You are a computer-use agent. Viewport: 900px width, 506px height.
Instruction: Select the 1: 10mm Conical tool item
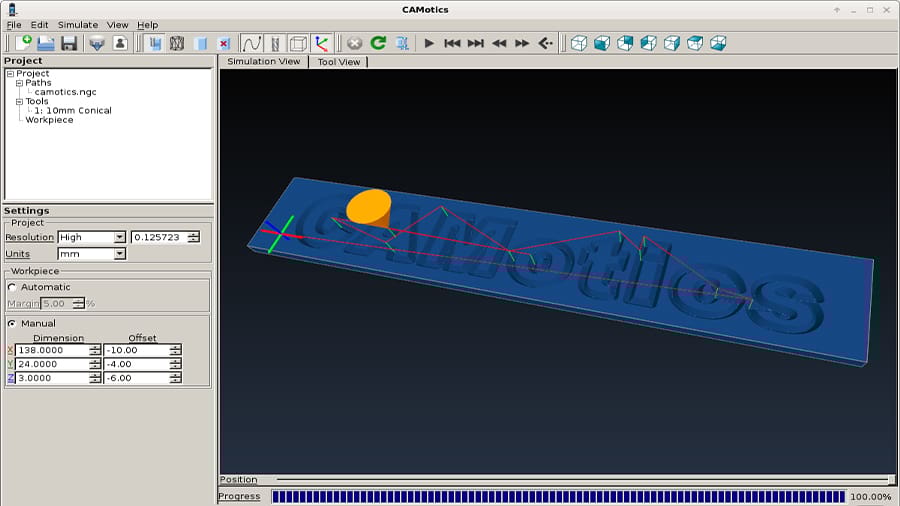tap(73, 111)
